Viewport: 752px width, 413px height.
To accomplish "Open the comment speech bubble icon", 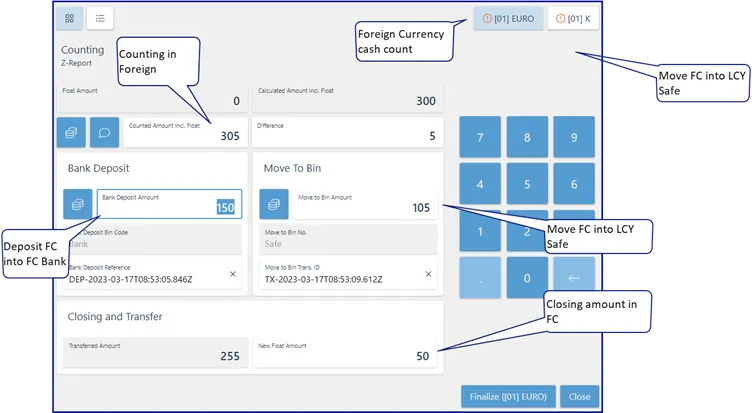I will 104,132.
